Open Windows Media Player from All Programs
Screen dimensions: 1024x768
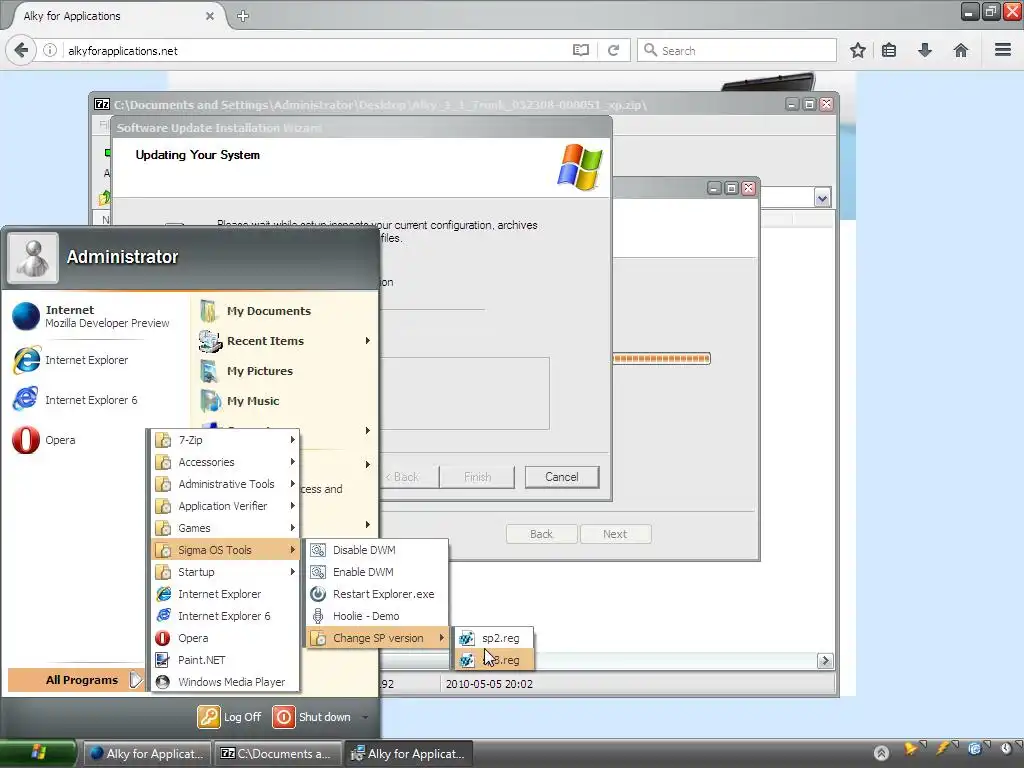(225, 682)
